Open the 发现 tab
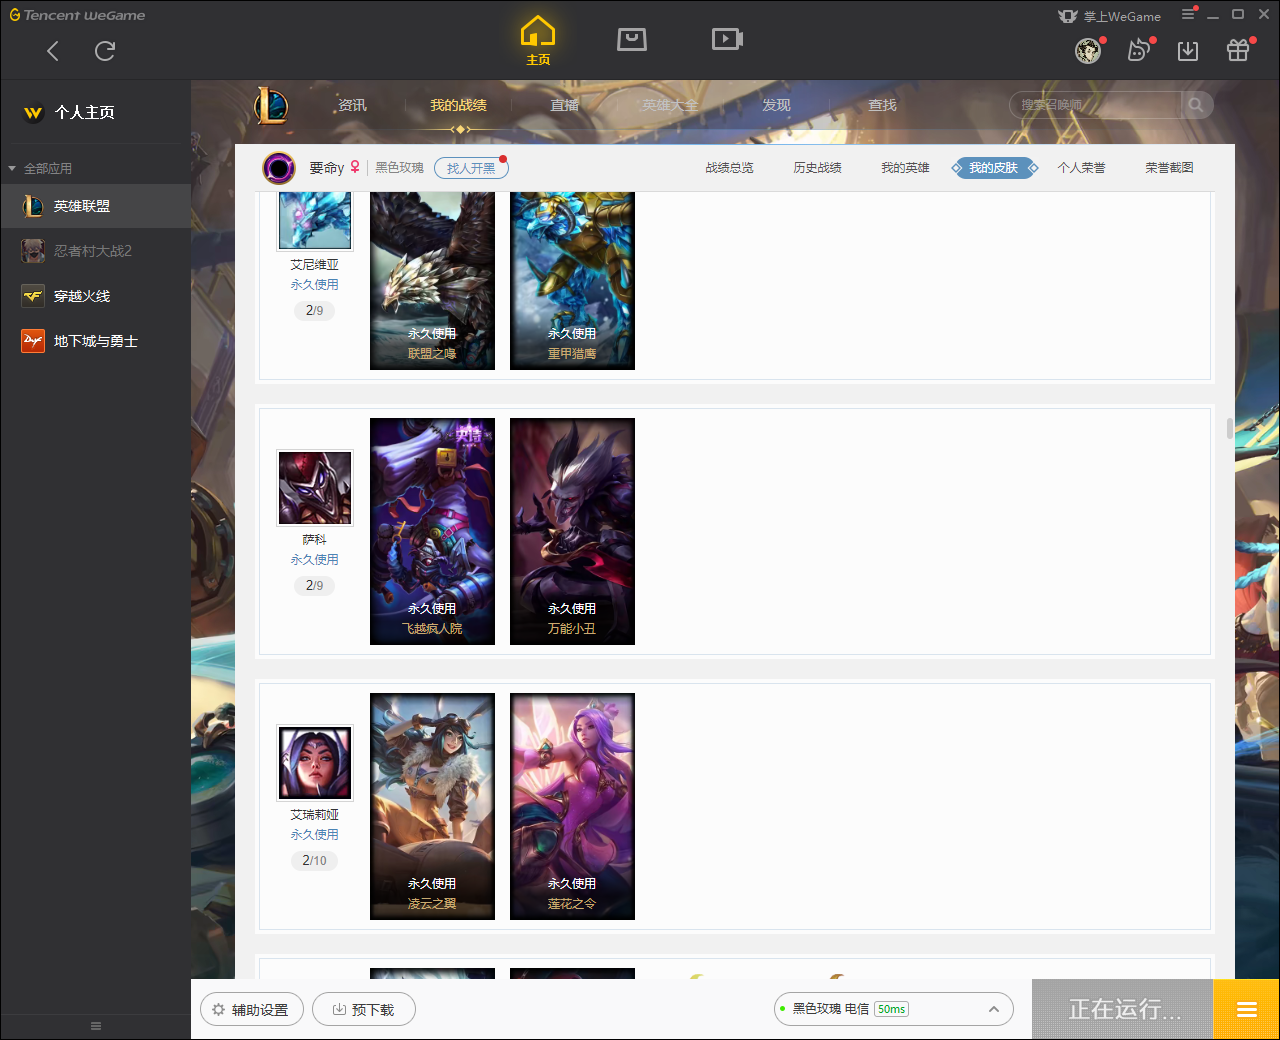This screenshot has height=1040, width=1280. (776, 105)
